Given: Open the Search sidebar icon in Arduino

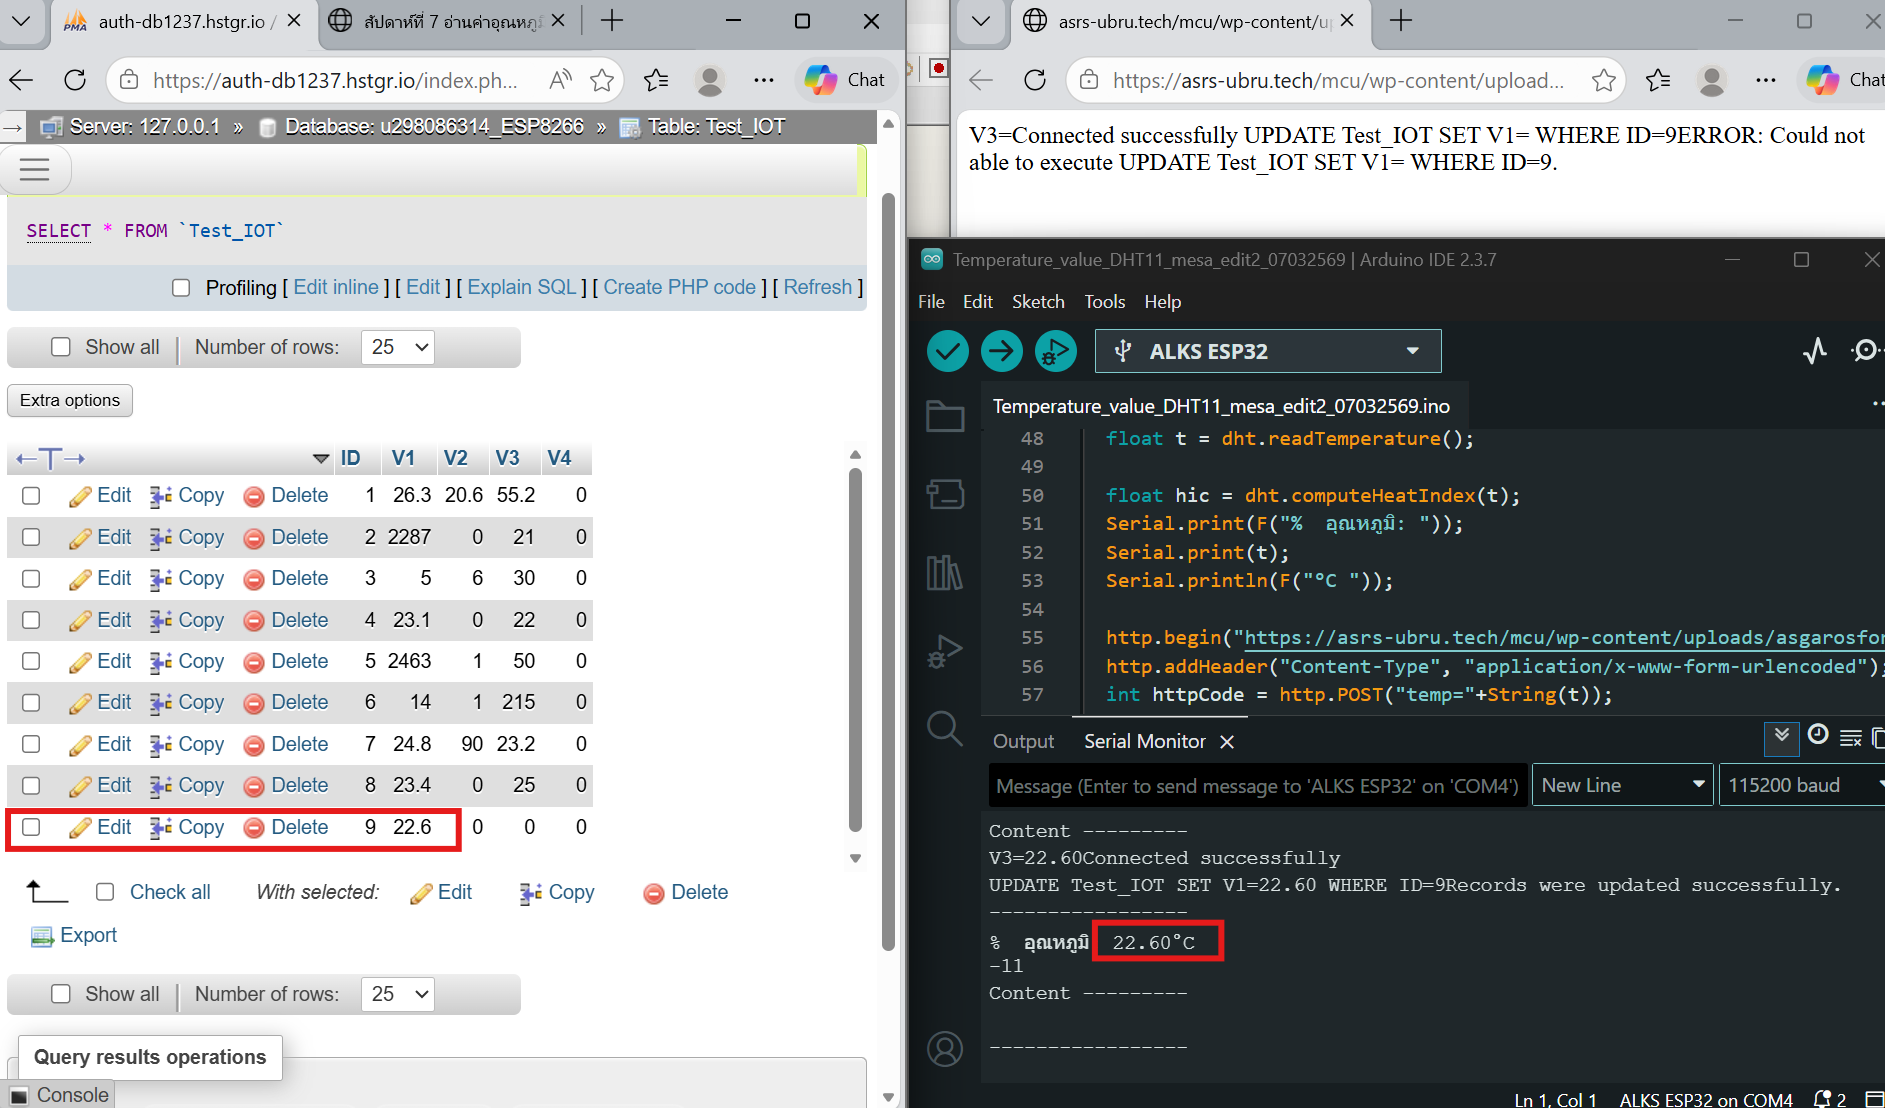Looking at the screenshot, I should (944, 729).
